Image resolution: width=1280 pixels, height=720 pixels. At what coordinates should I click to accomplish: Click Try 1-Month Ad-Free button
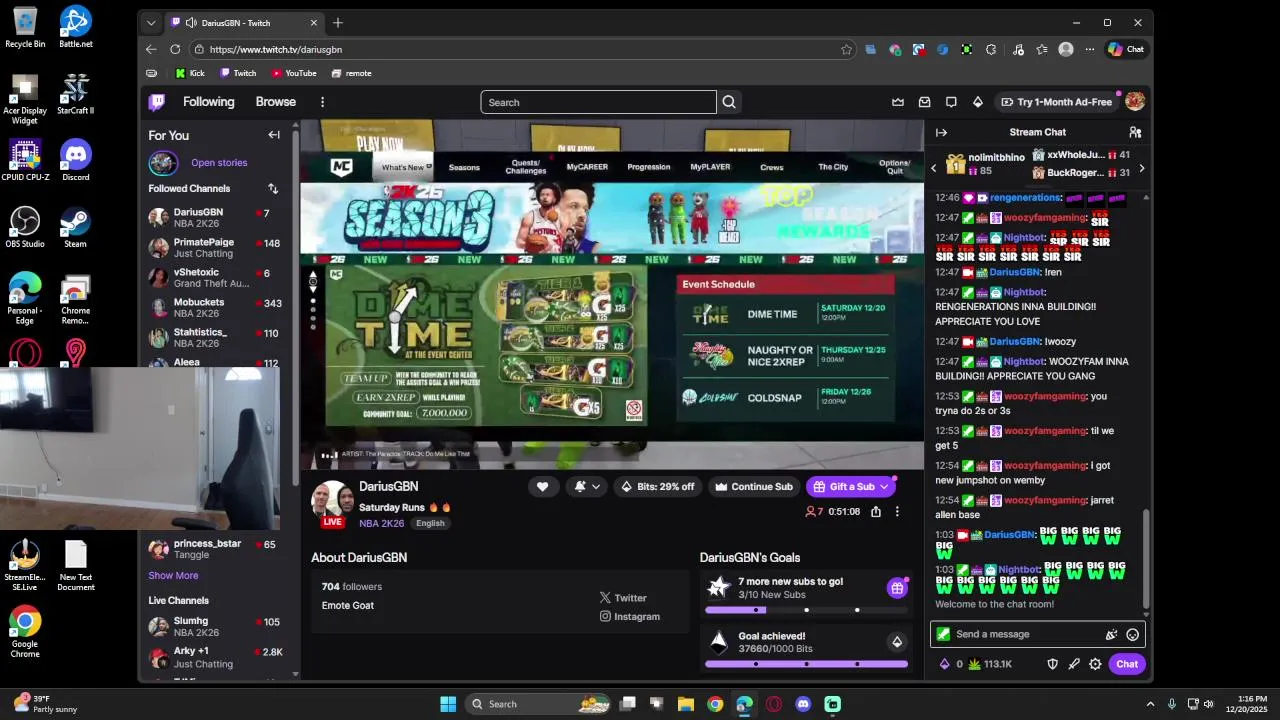point(1056,102)
